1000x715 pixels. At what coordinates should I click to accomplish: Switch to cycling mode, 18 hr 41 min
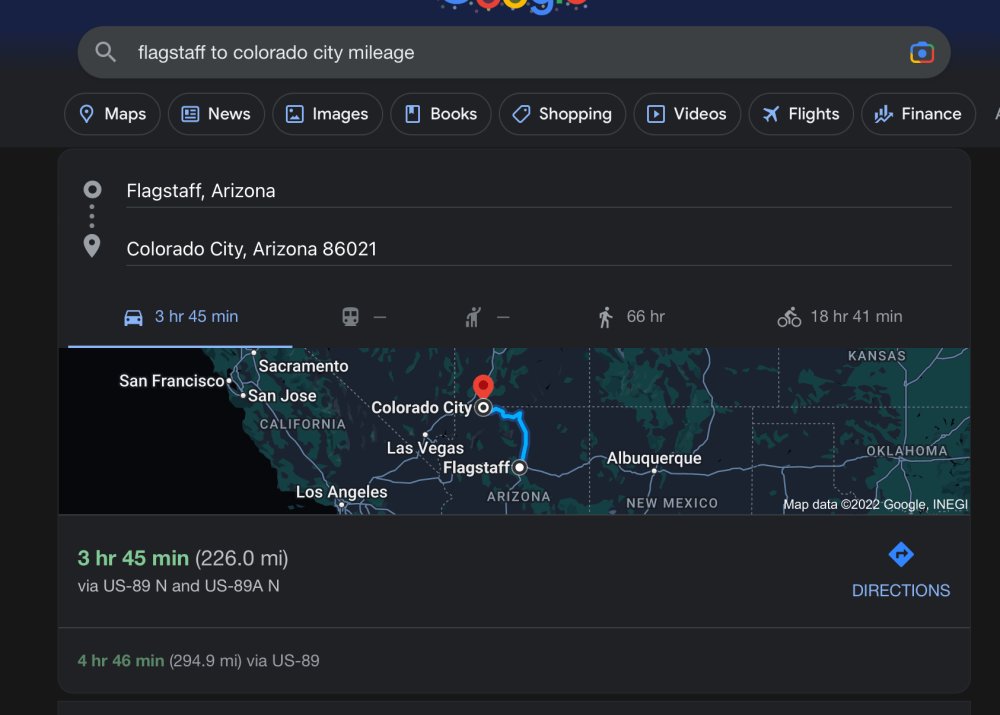[839, 317]
